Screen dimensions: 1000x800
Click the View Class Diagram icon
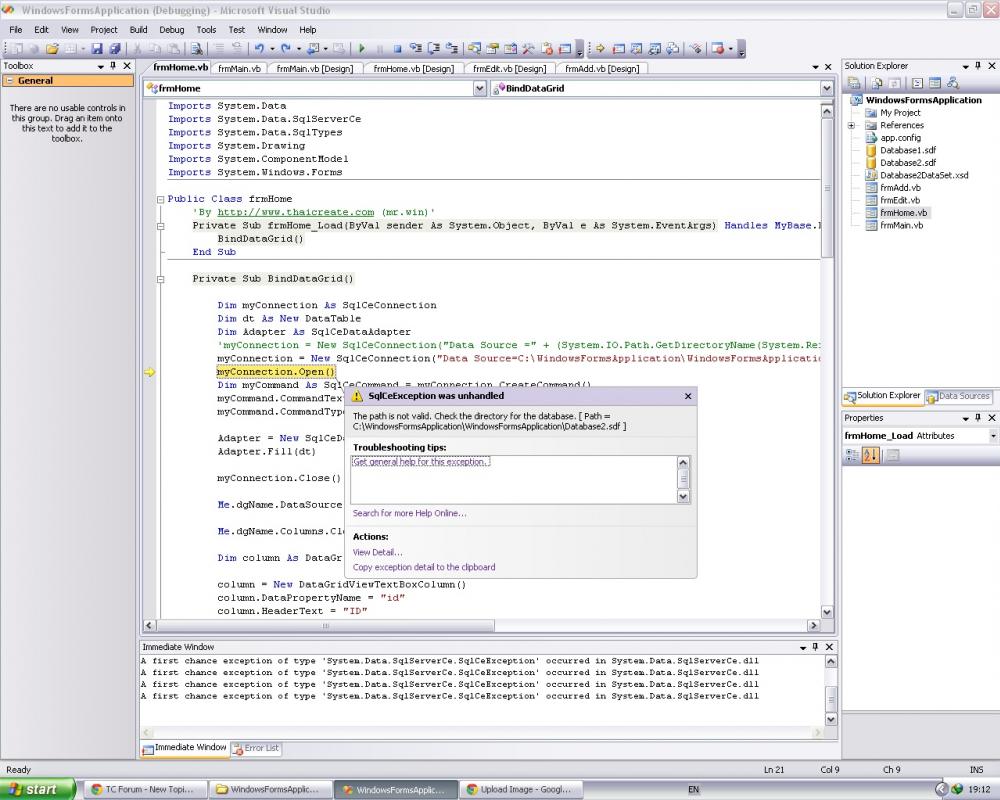click(953, 83)
